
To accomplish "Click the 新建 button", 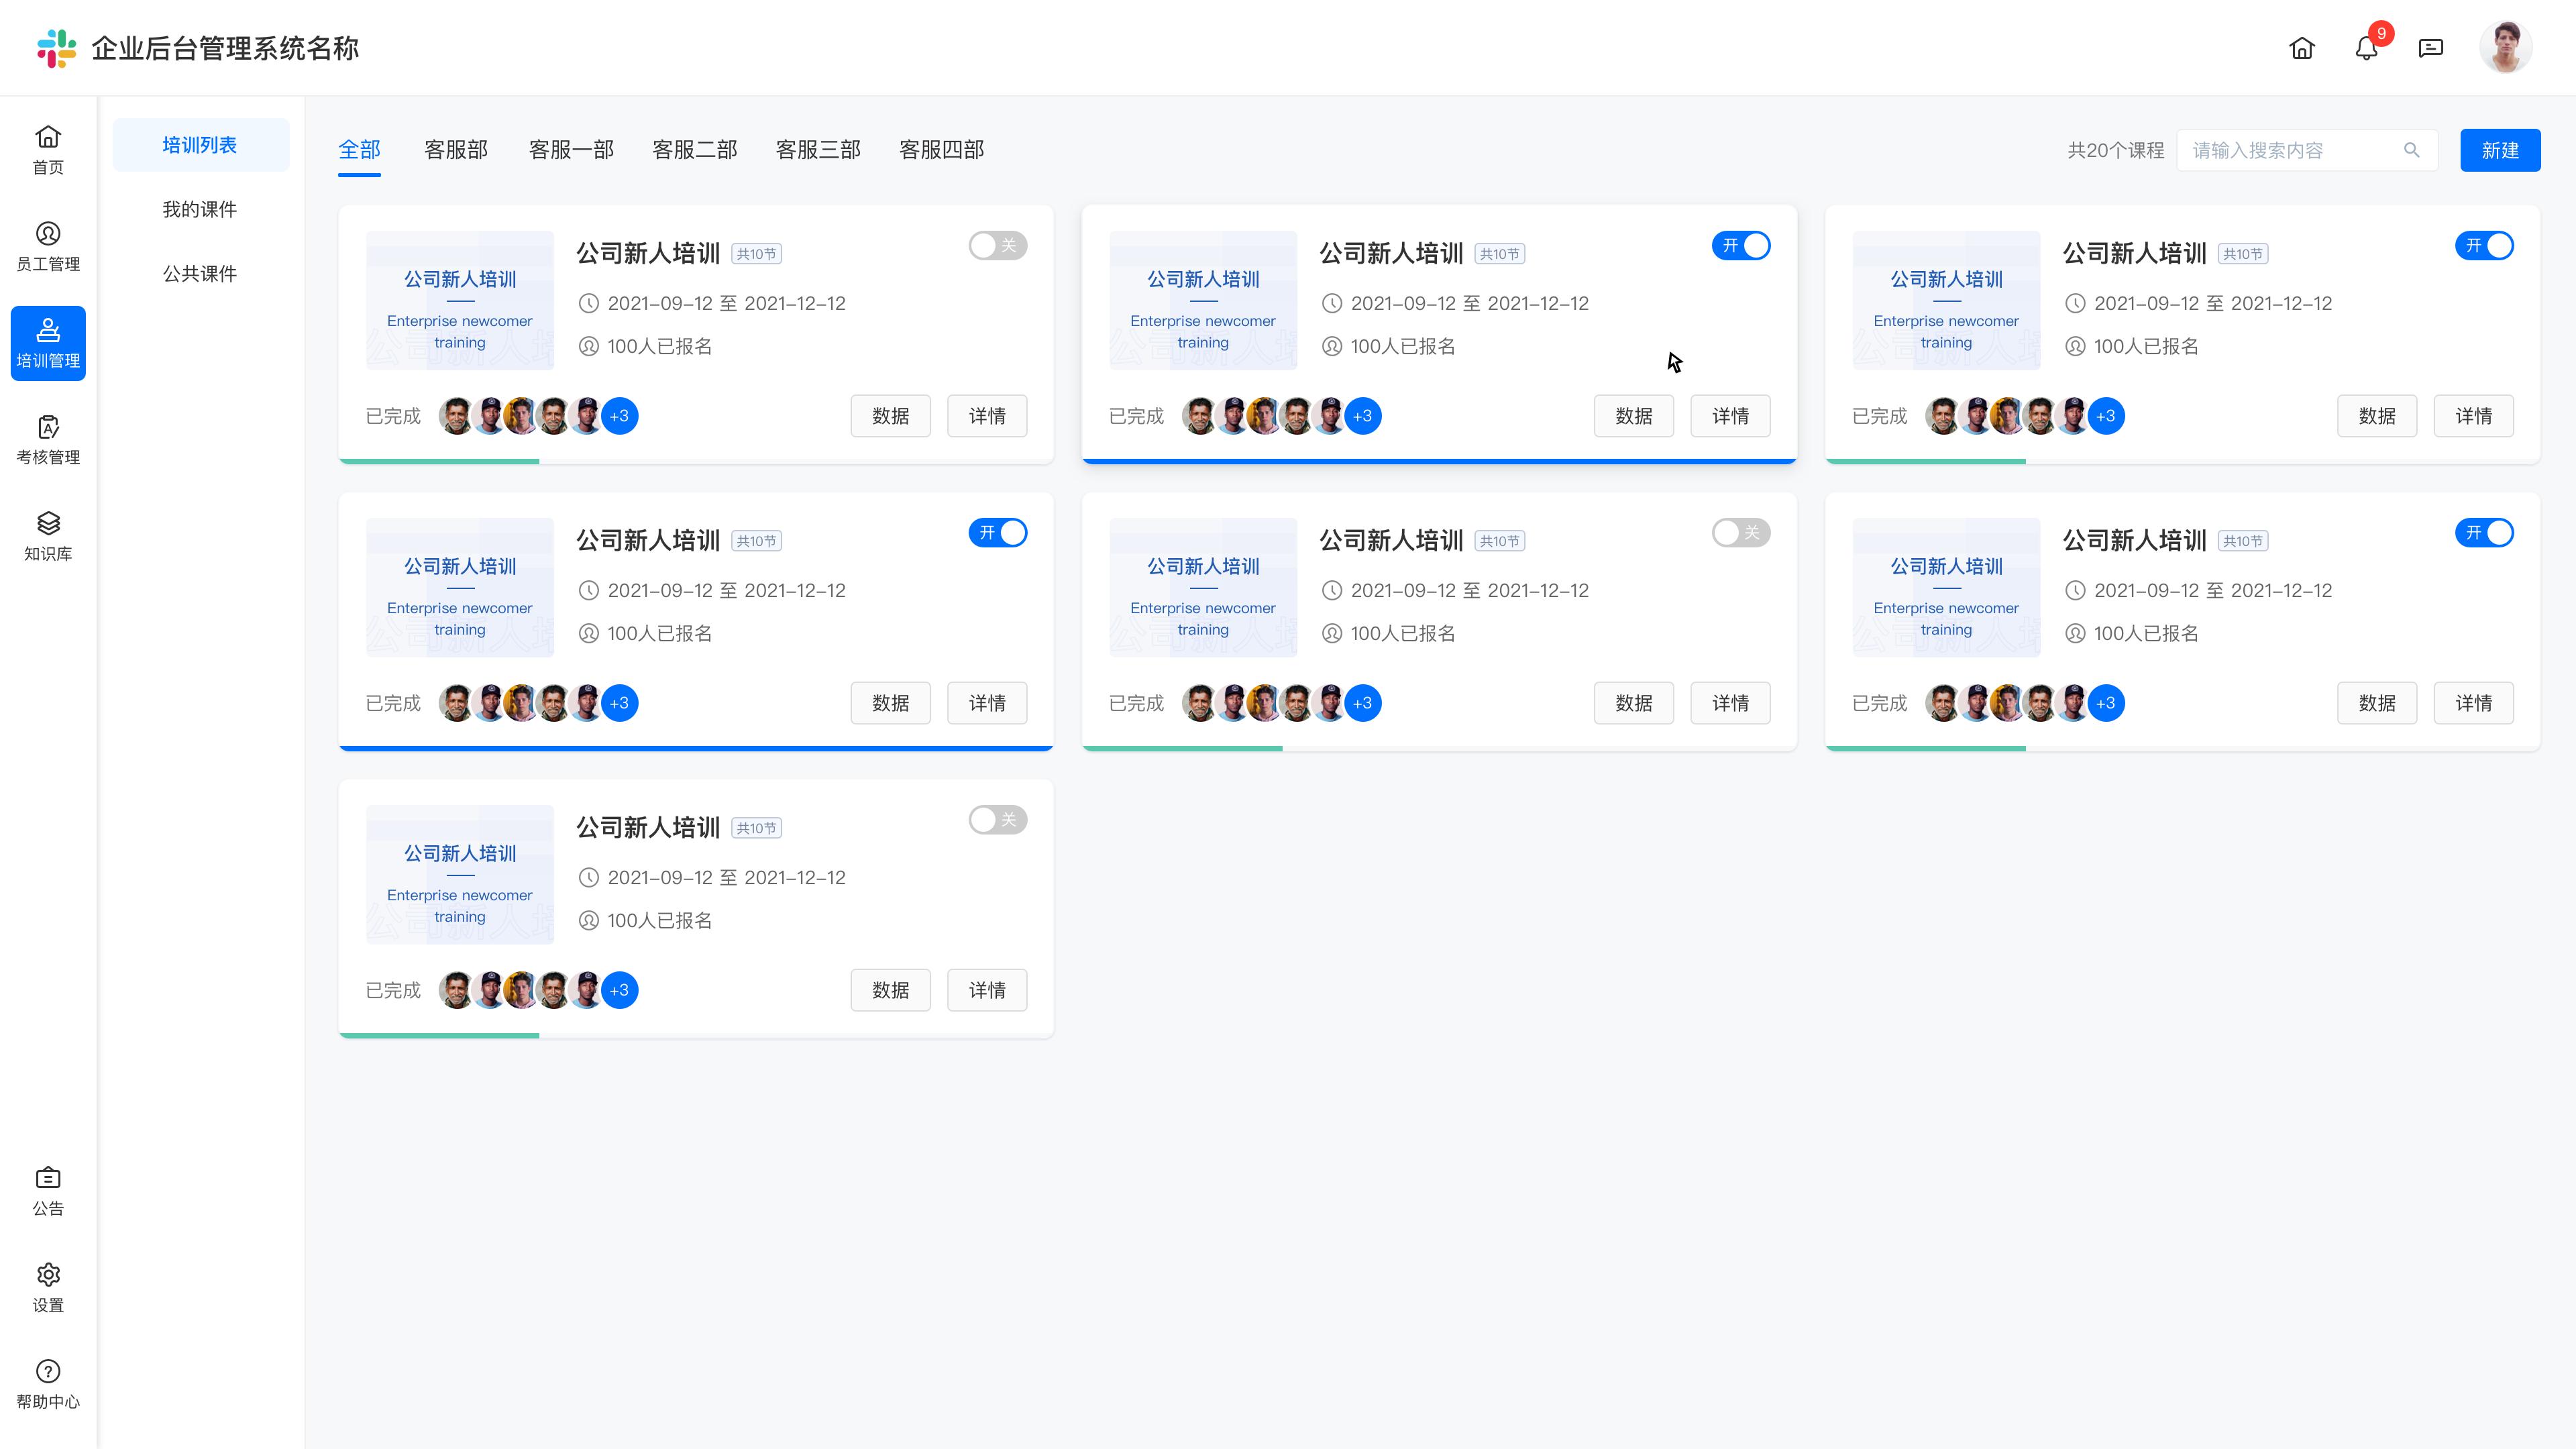I will tap(2499, 150).
